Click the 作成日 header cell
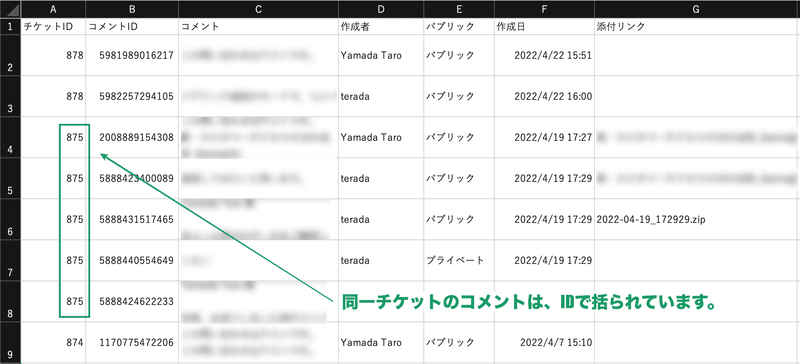 tap(543, 27)
